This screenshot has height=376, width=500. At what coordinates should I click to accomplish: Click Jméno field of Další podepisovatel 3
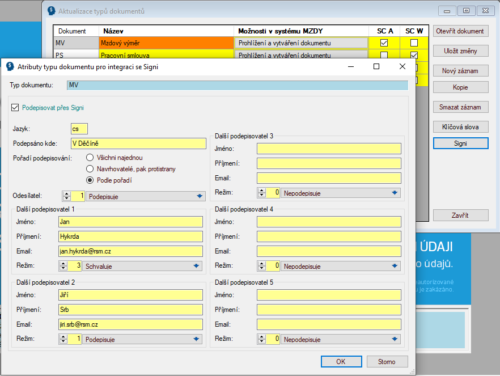click(x=329, y=148)
